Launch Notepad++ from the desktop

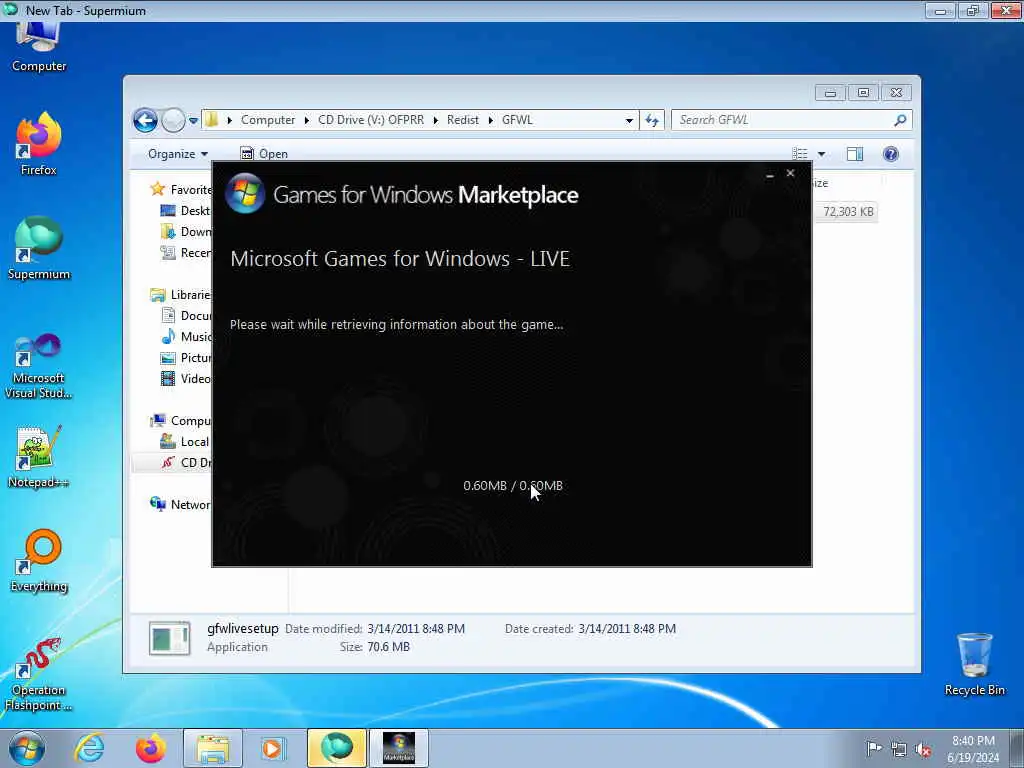[x=39, y=457]
